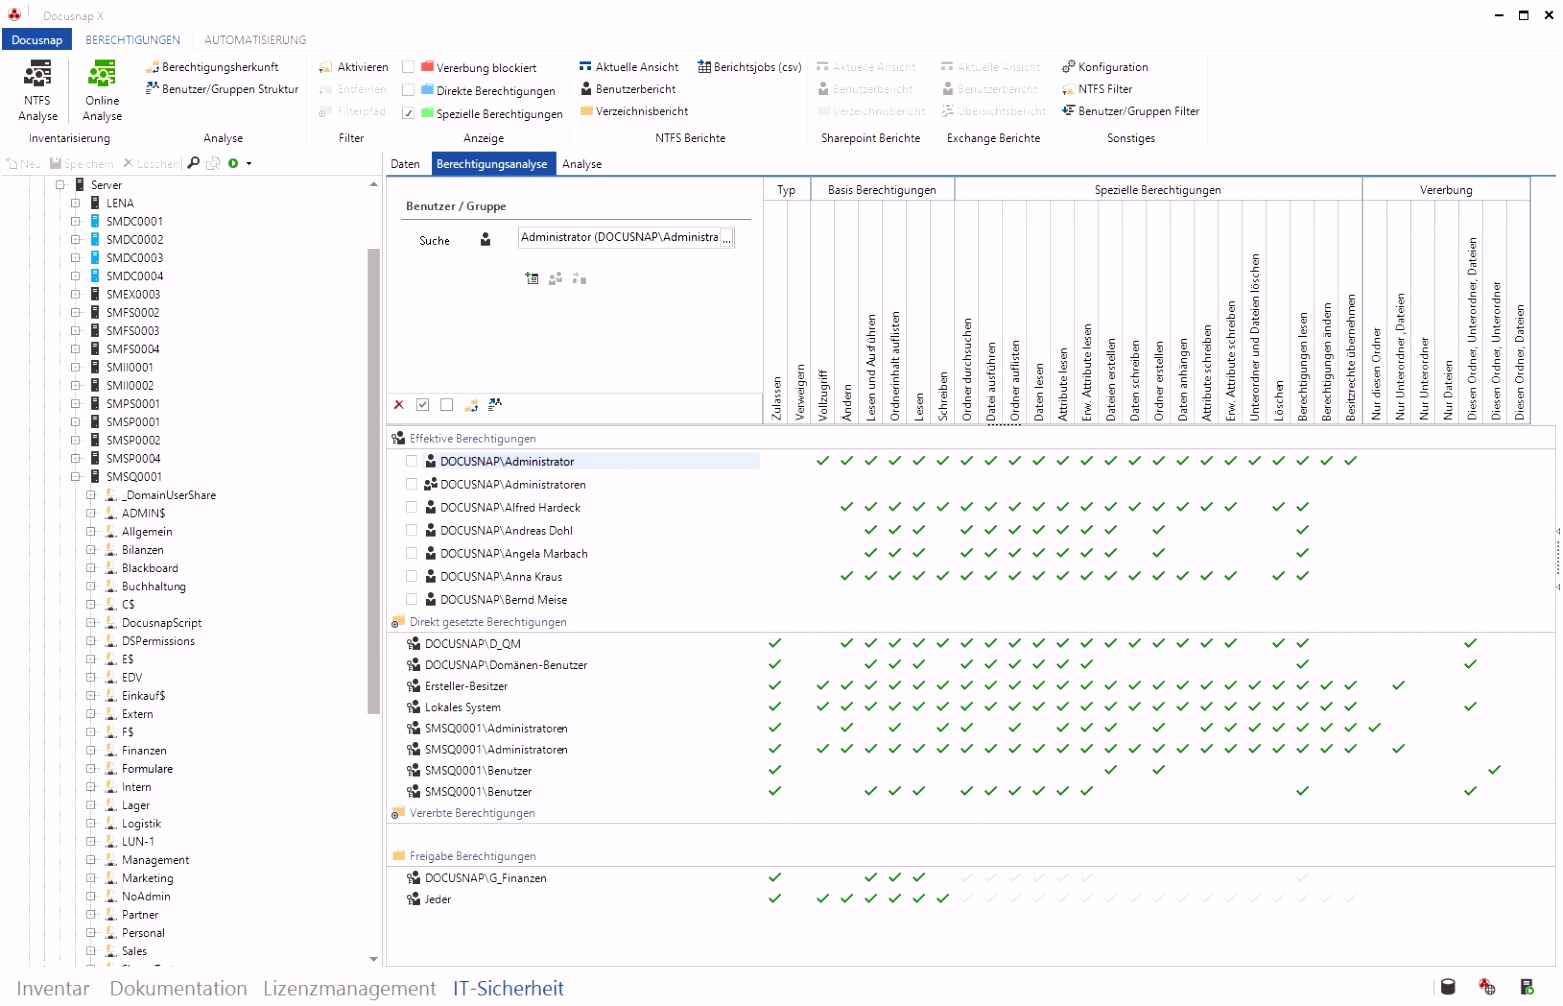Click the red Docusnap icon in status bar
The height and width of the screenshot is (1006, 1563).
pyautogui.click(x=1487, y=987)
